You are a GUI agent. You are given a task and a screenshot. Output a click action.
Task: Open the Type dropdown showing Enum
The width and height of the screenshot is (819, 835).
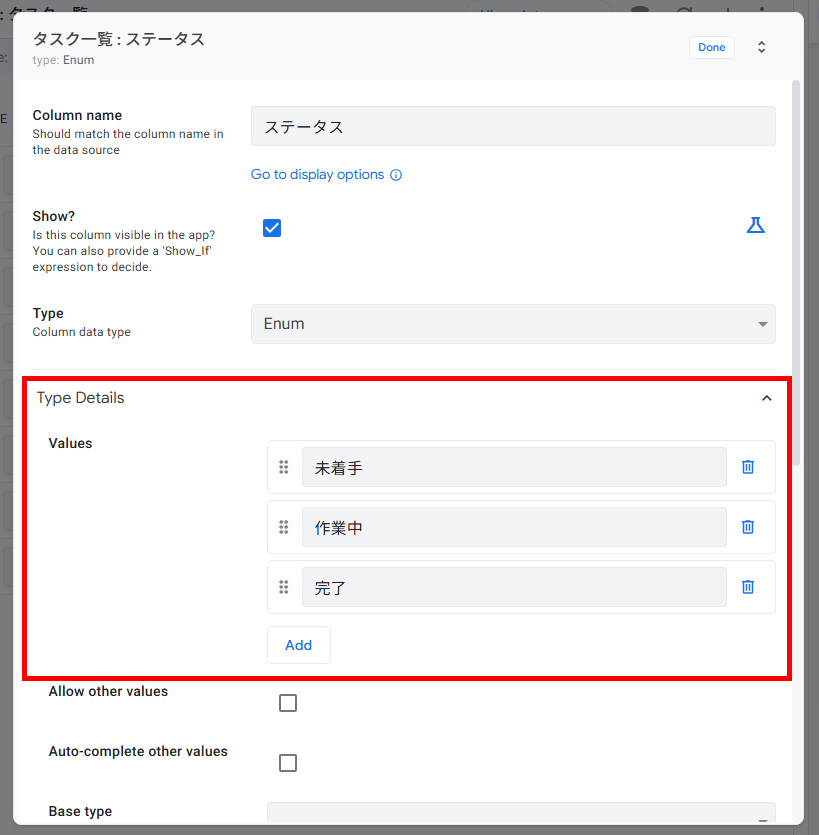point(513,324)
